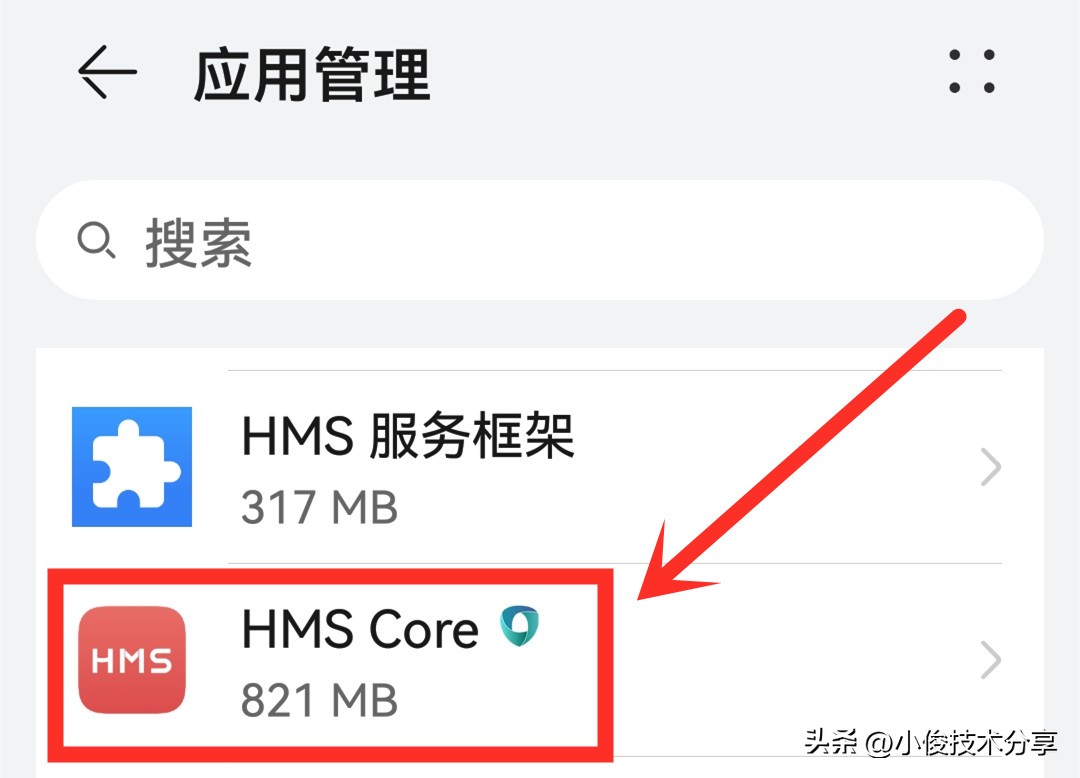Tap the empty space right of HMS Core

pos(758,660)
